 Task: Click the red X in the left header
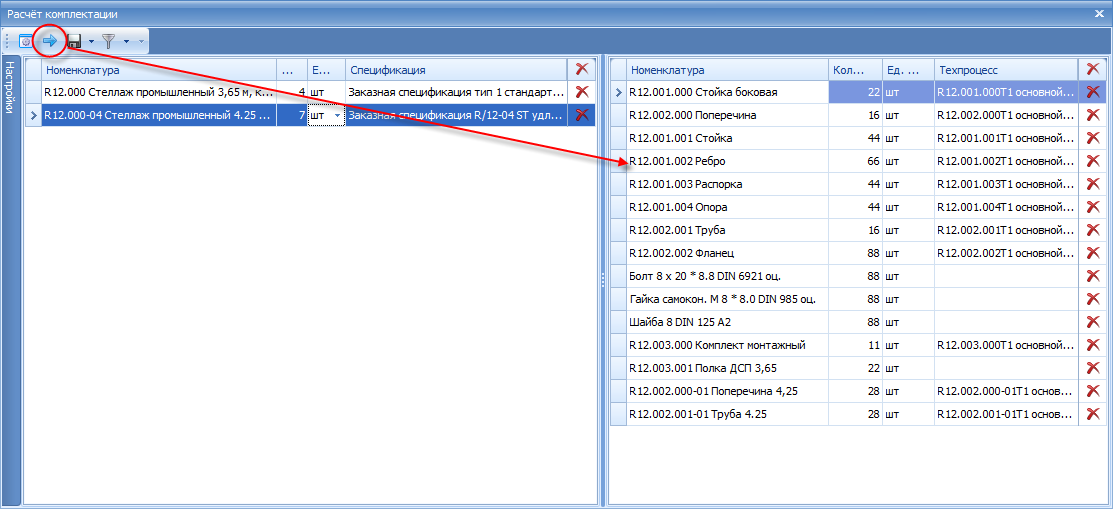582,69
